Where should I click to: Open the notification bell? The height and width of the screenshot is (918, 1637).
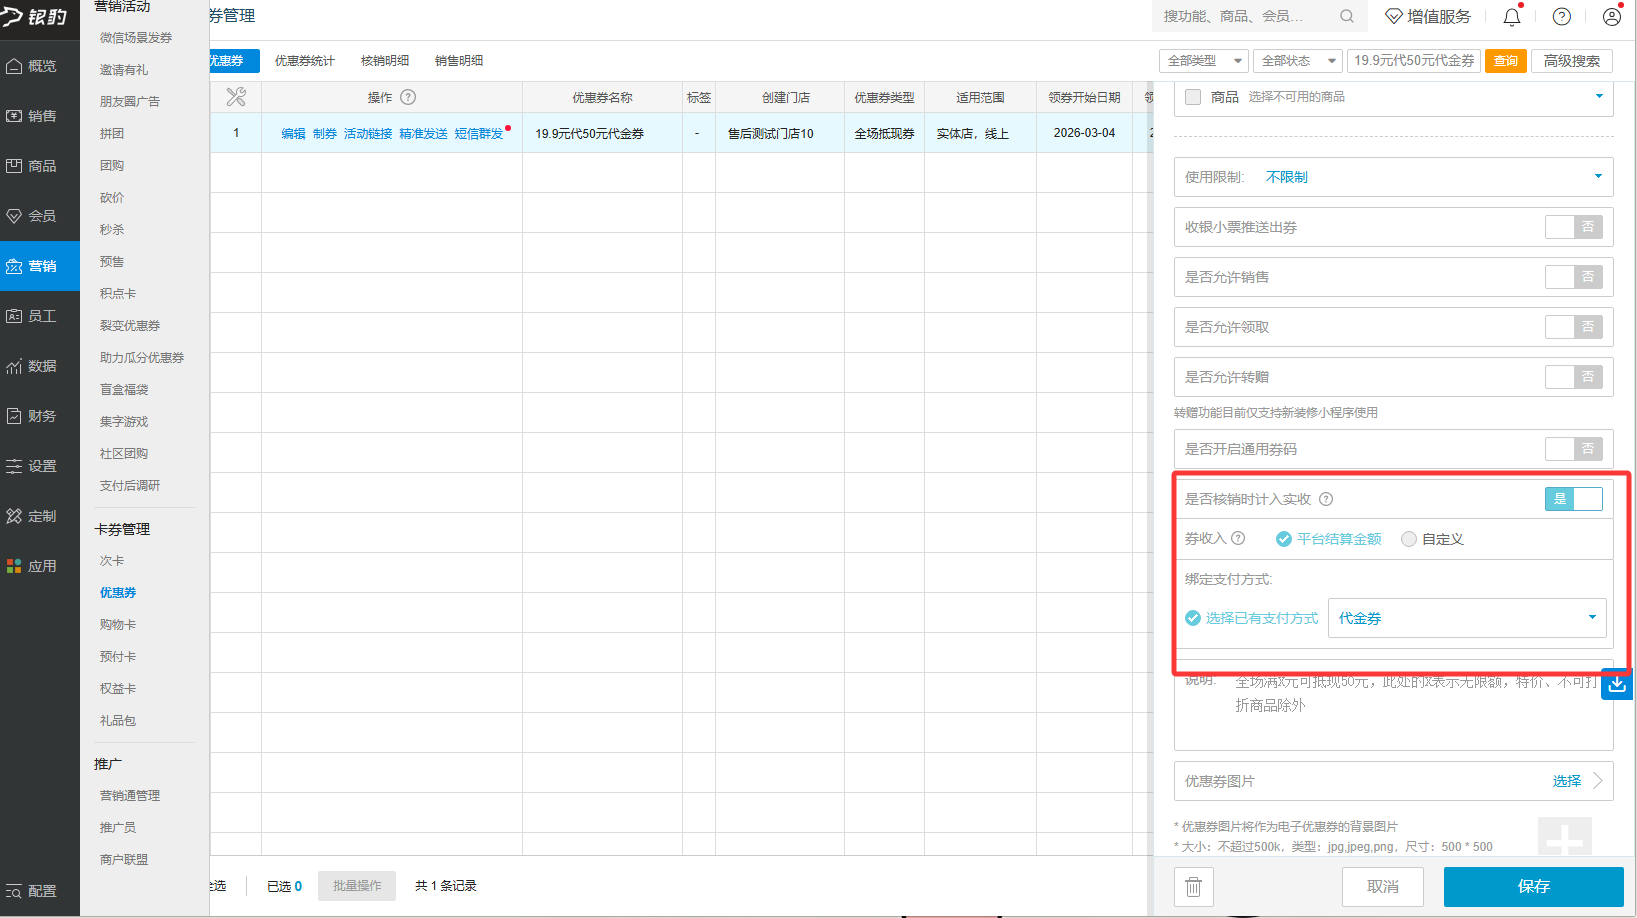click(1512, 16)
